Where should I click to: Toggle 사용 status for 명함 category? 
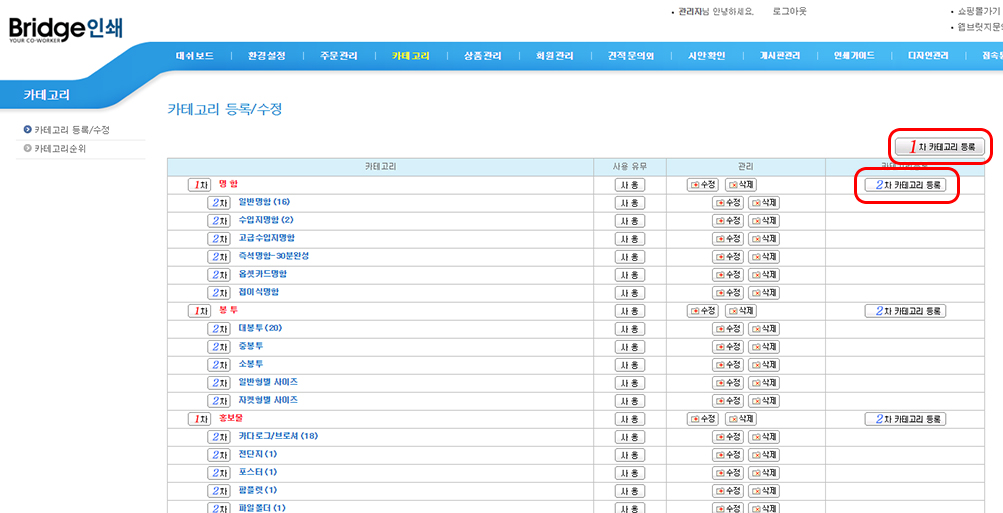tap(630, 185)
